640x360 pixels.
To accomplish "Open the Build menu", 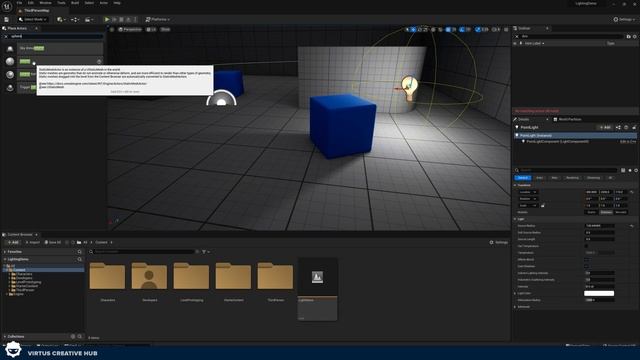I will tap(75, 3).
